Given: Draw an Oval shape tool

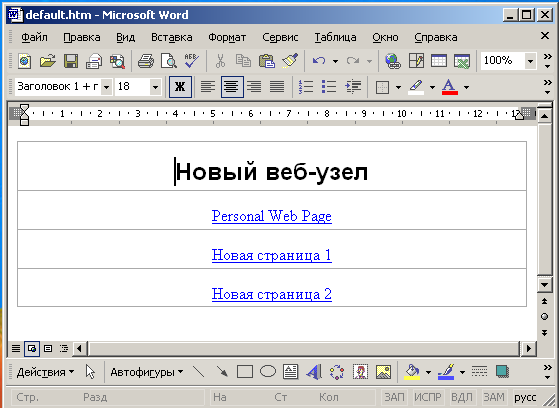Looking at the screenshot, I should pos(268,372).
